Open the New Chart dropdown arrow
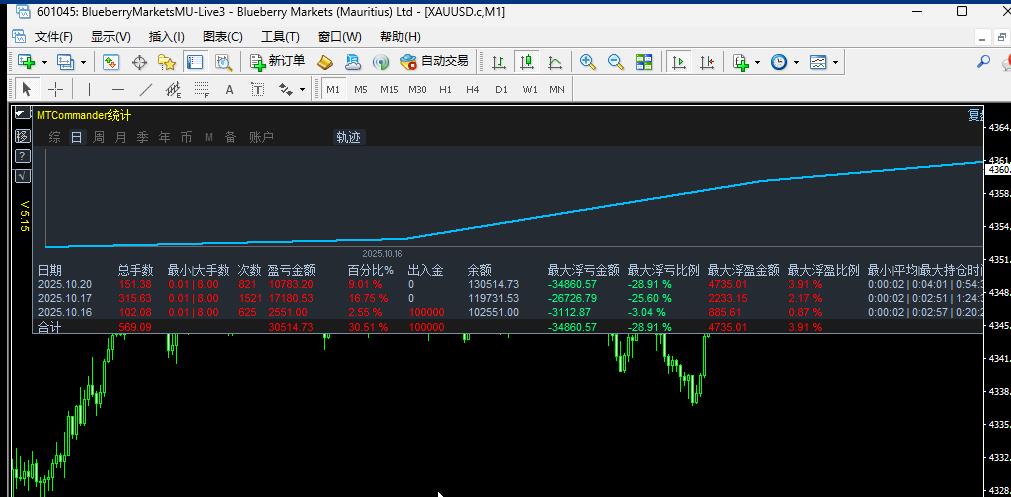Image resolution: width=1011 pixels, height=497 pixels. pos(44,63)
